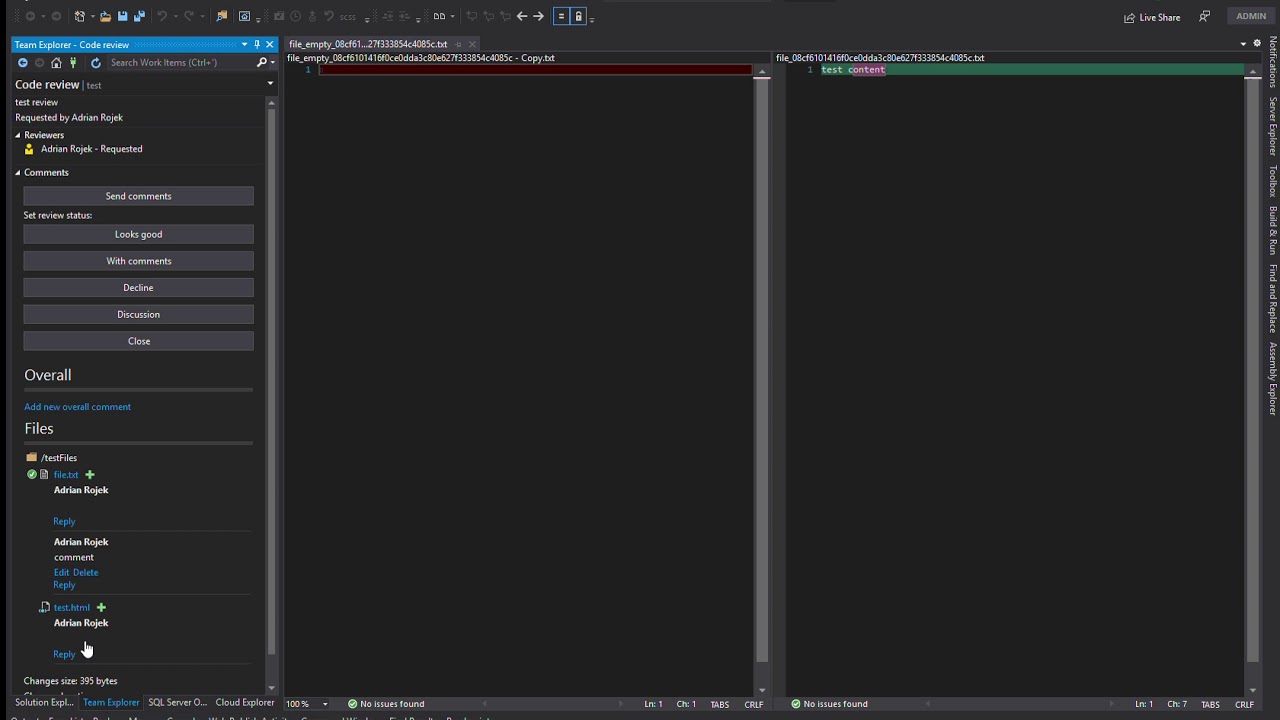Click the Close review button
Screen dimensions: 1280x720
(139, 341)
